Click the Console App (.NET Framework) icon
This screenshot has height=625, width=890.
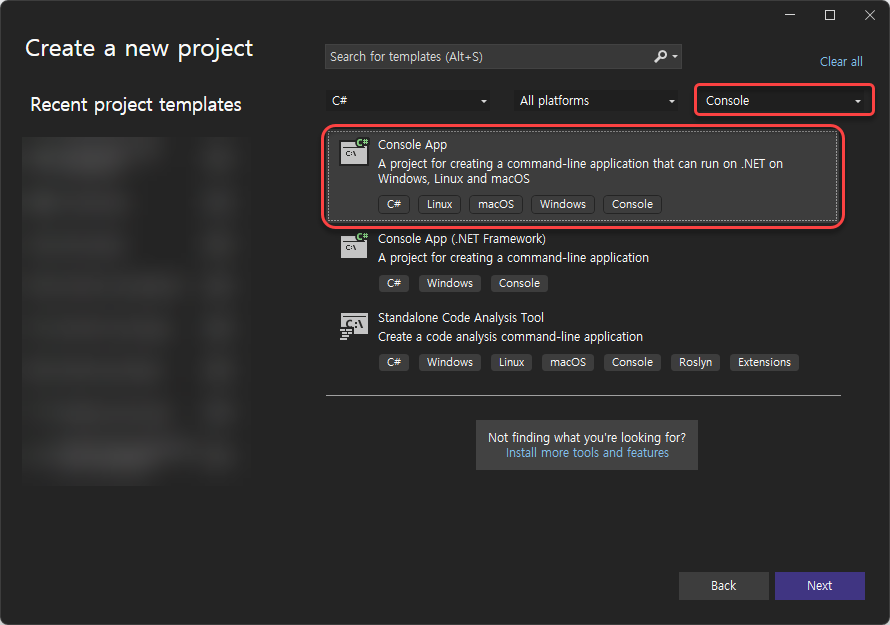point(354,246)
